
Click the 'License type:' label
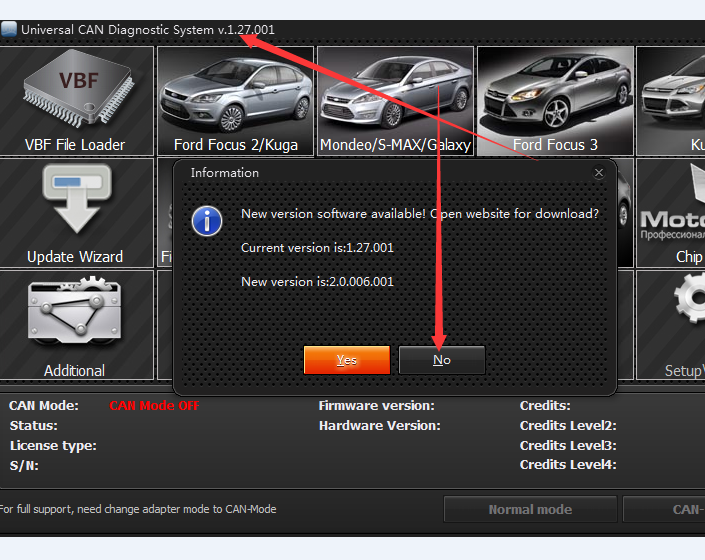tap(54, 446)
